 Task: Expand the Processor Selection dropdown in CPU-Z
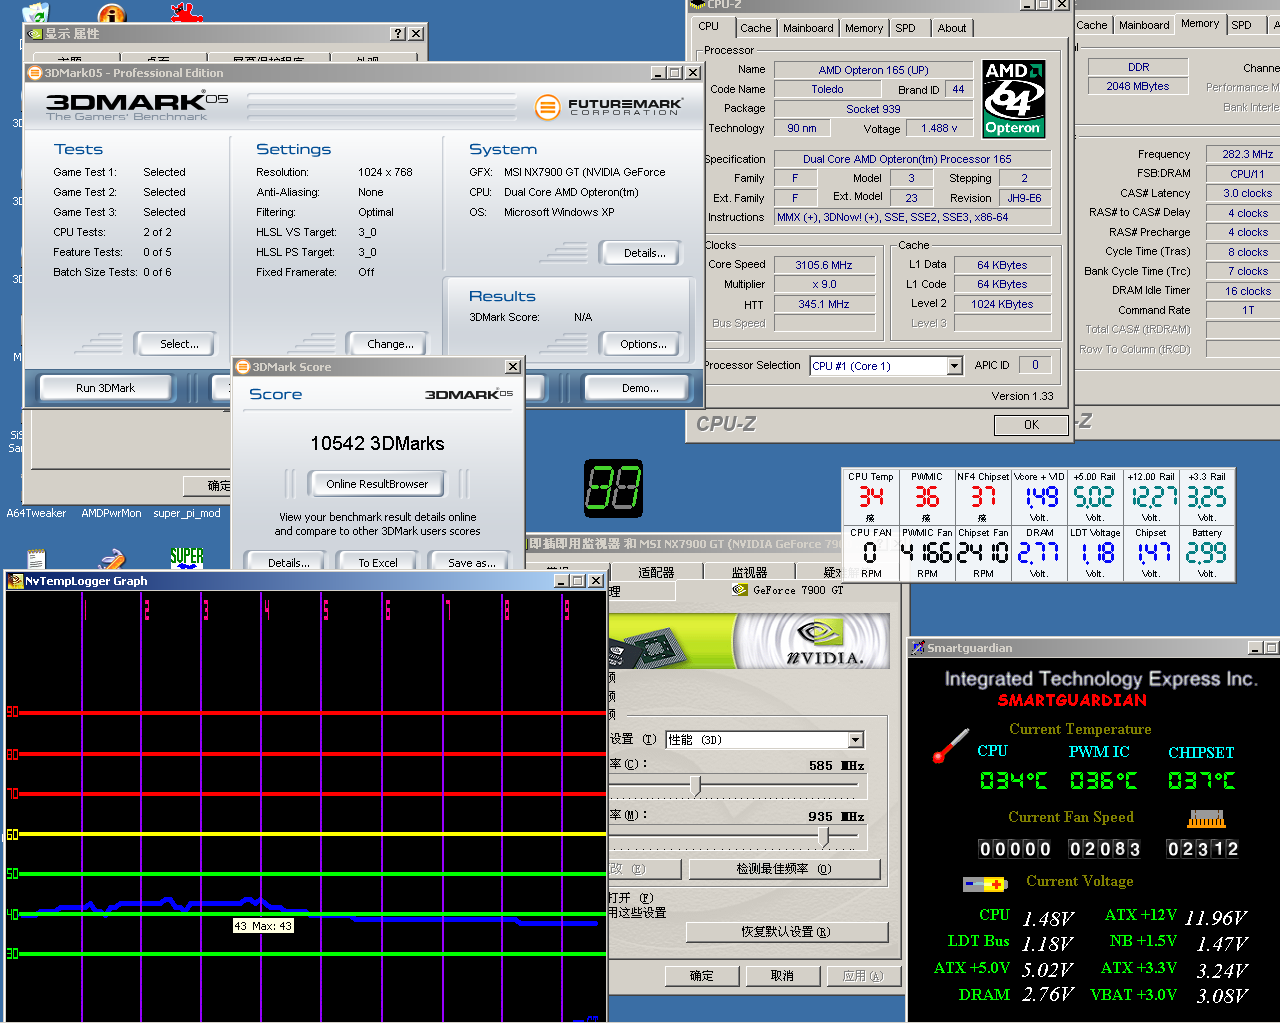pos(954,366)
